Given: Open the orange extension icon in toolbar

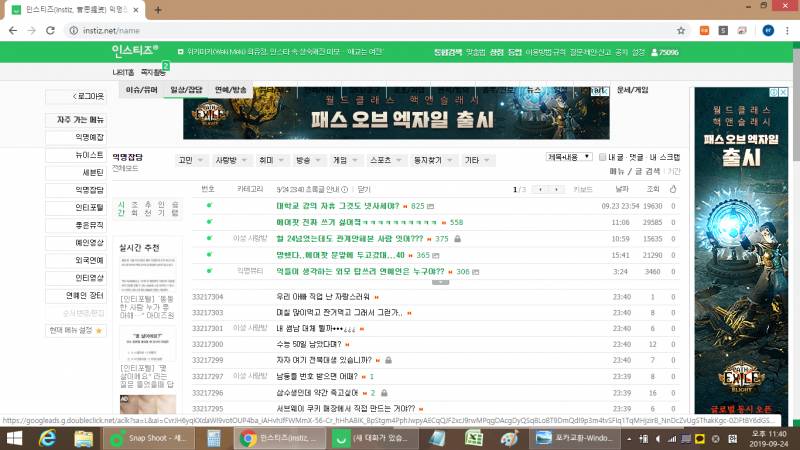Looking at the screenshot, I should coord(704,31).
